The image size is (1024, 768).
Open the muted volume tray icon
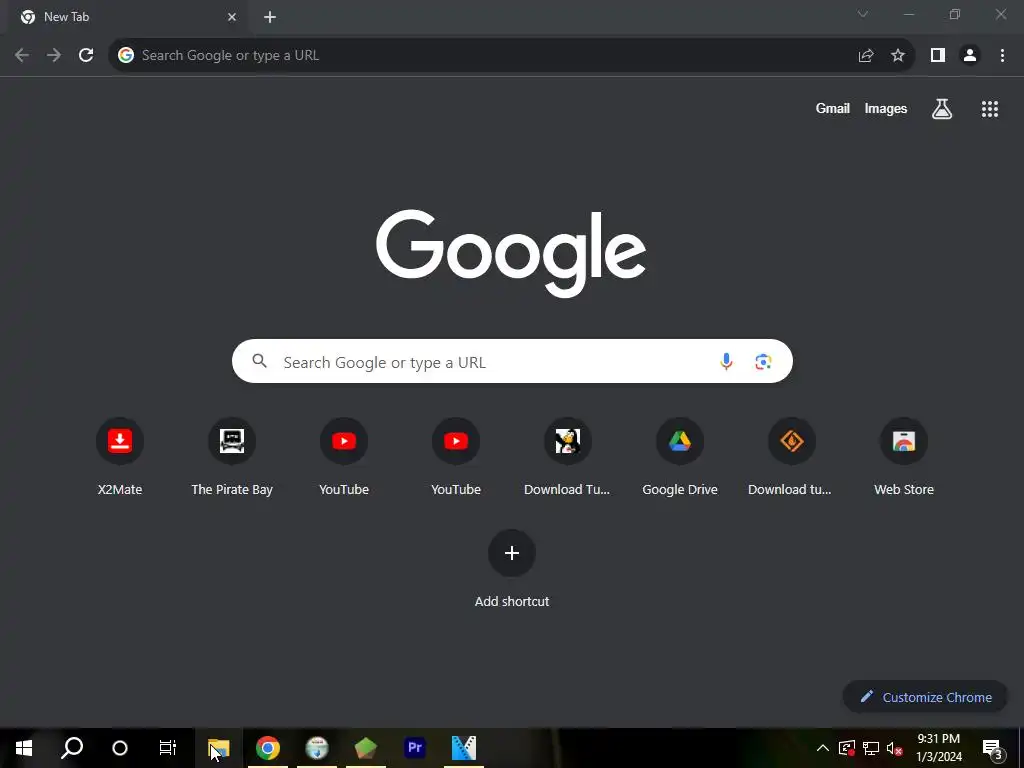pyautogui.click(x=895, y=748)
